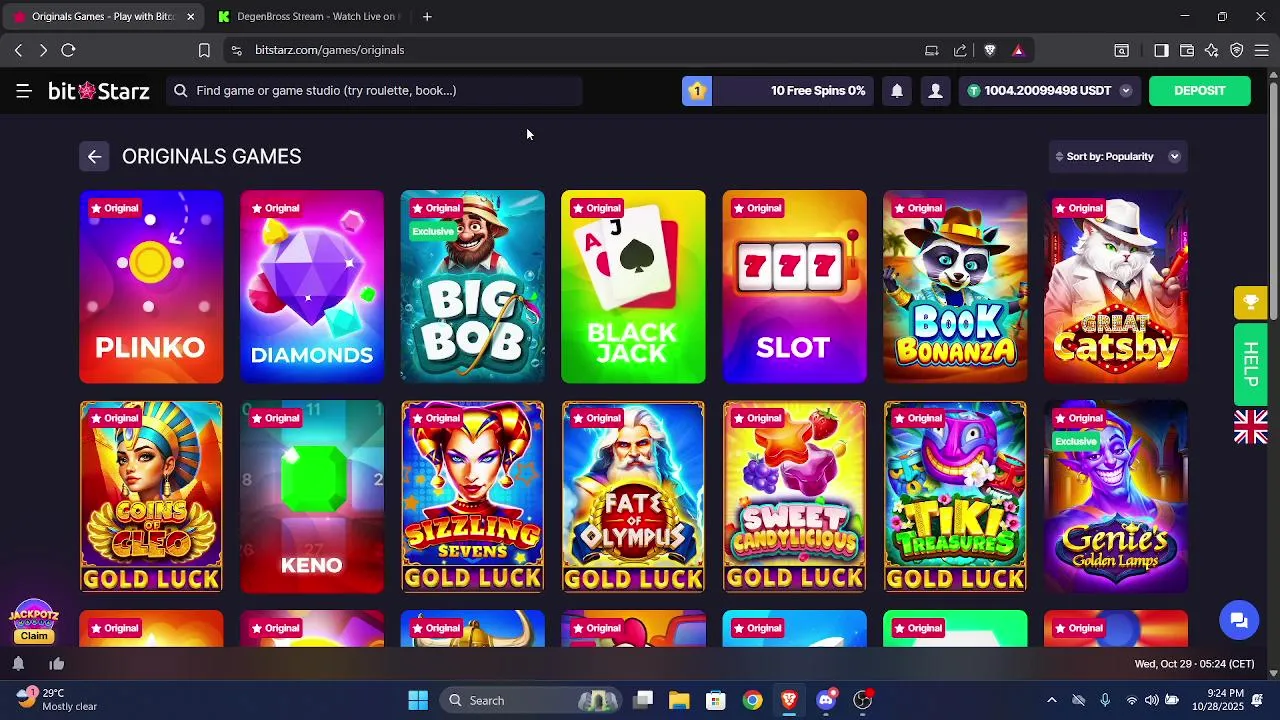Viewport: 1280px width, 720px height.
Task: Open the trophy tab on right edge
Action: click(x=1250, y=302)
